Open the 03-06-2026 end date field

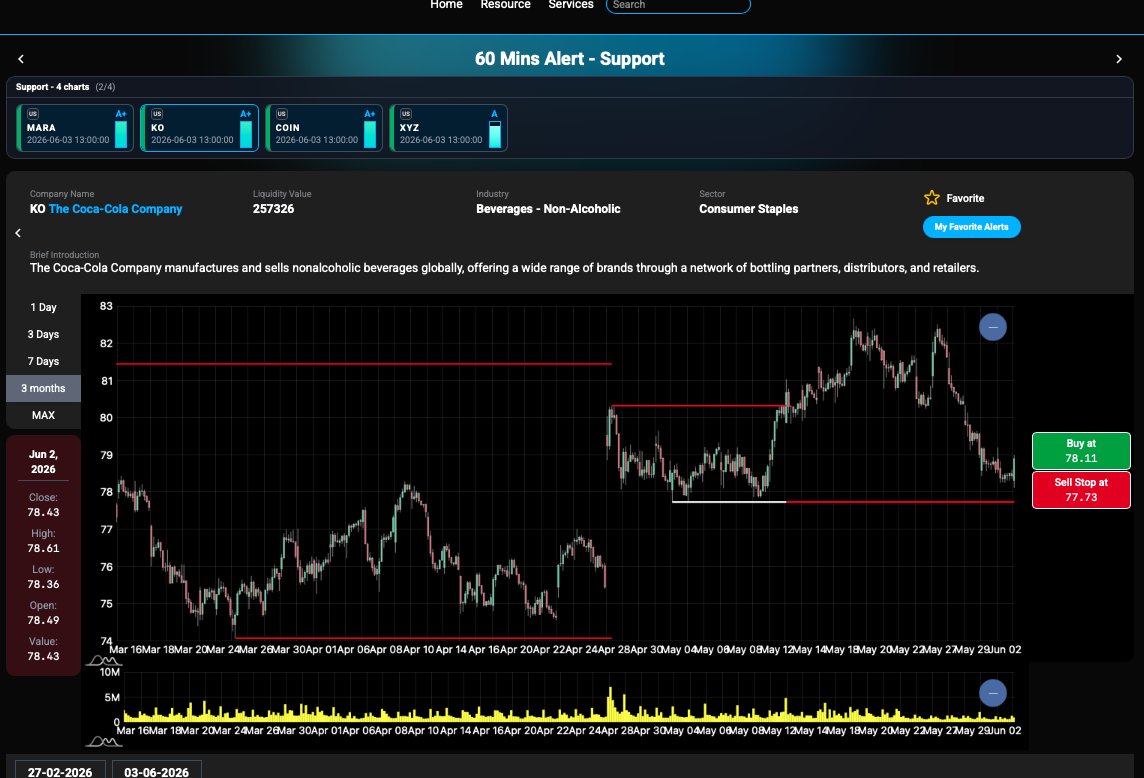click(x=156, y=771)
